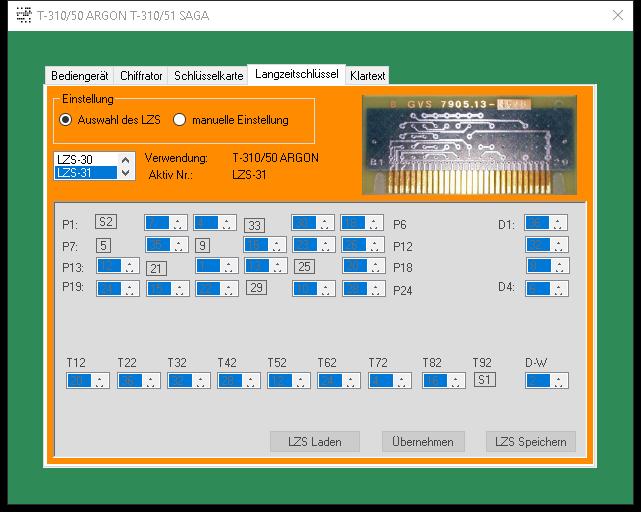Click the boxed S1 value under T92
This screenshot has width=641, height=512.
tap(485, 380)
